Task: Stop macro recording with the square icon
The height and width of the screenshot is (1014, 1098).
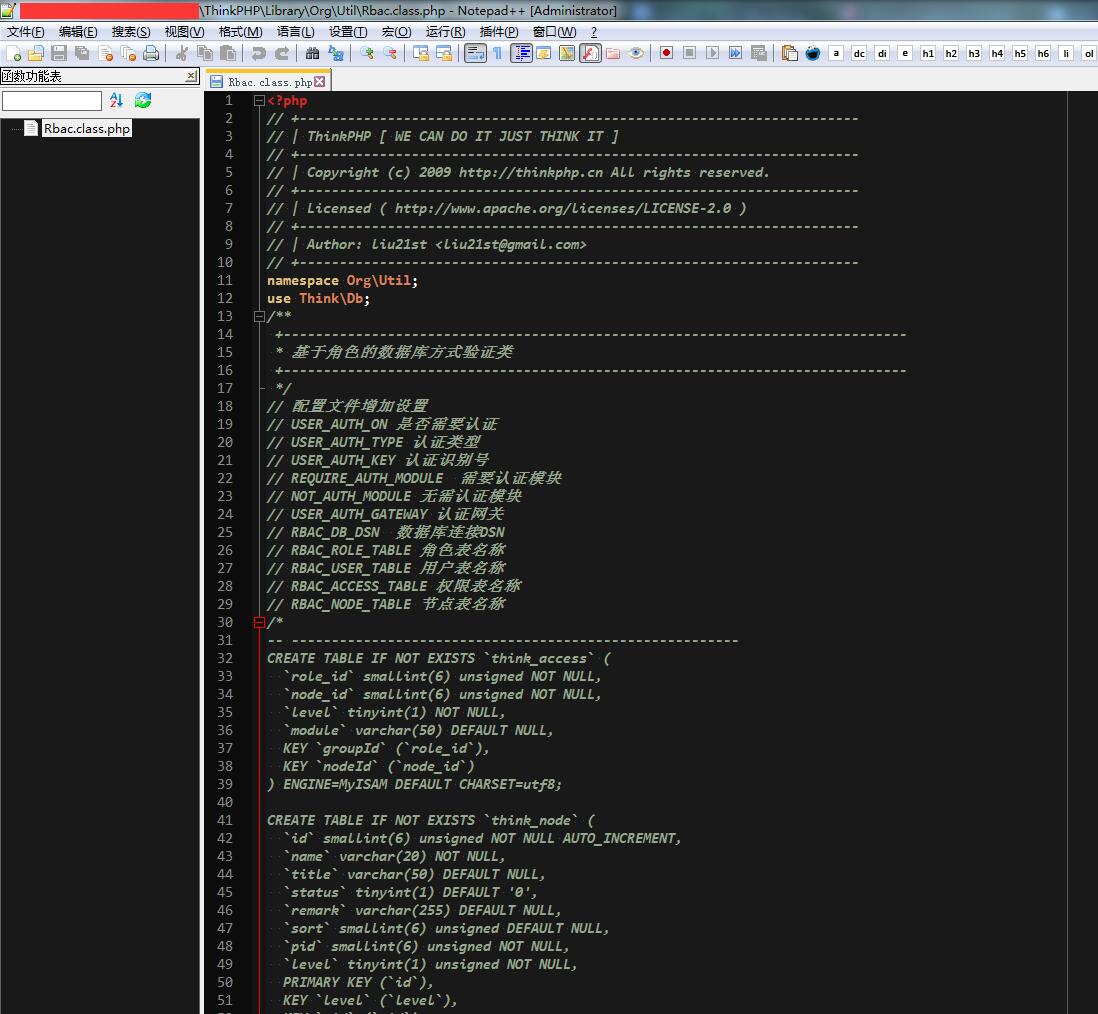Action: pos(690,53)
